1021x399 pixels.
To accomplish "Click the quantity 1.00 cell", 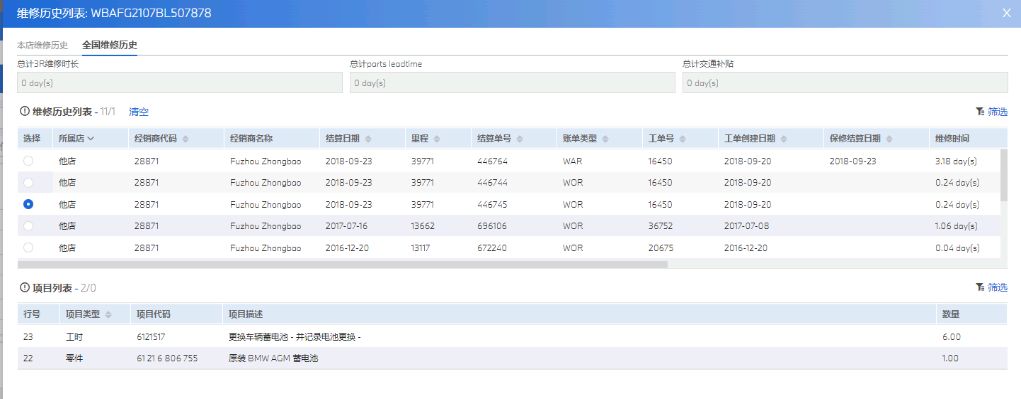I will coord(951,359).
